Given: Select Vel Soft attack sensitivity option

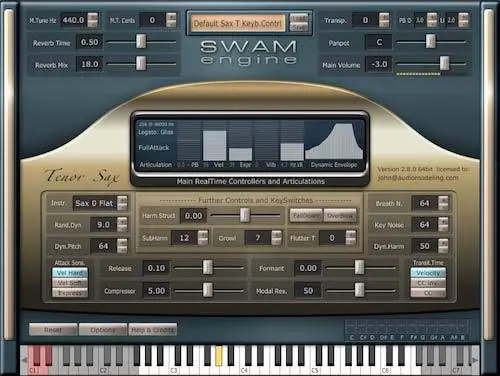Looking at the screenshot, I should pos(70,283).
